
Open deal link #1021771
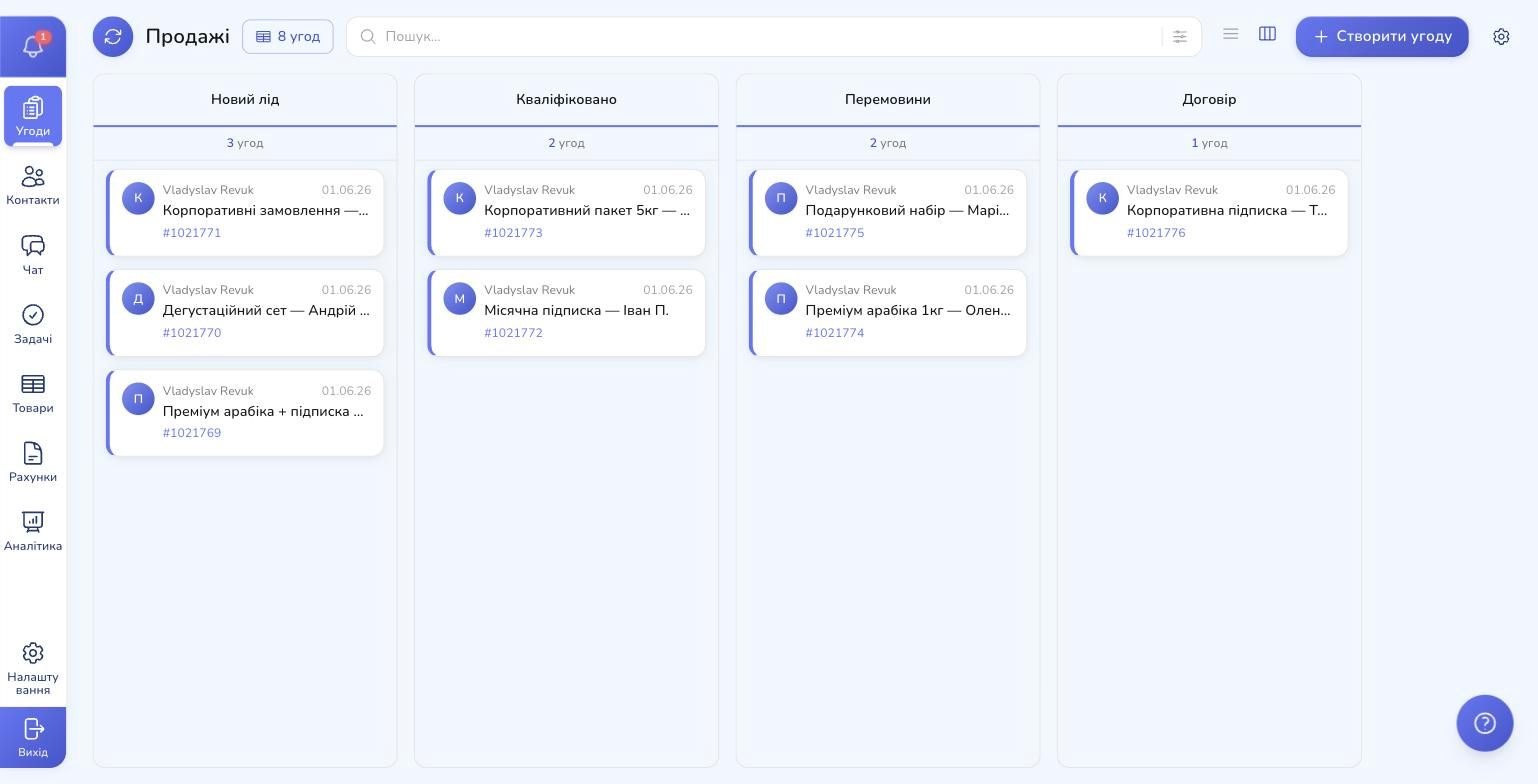[x=192, y=233]
